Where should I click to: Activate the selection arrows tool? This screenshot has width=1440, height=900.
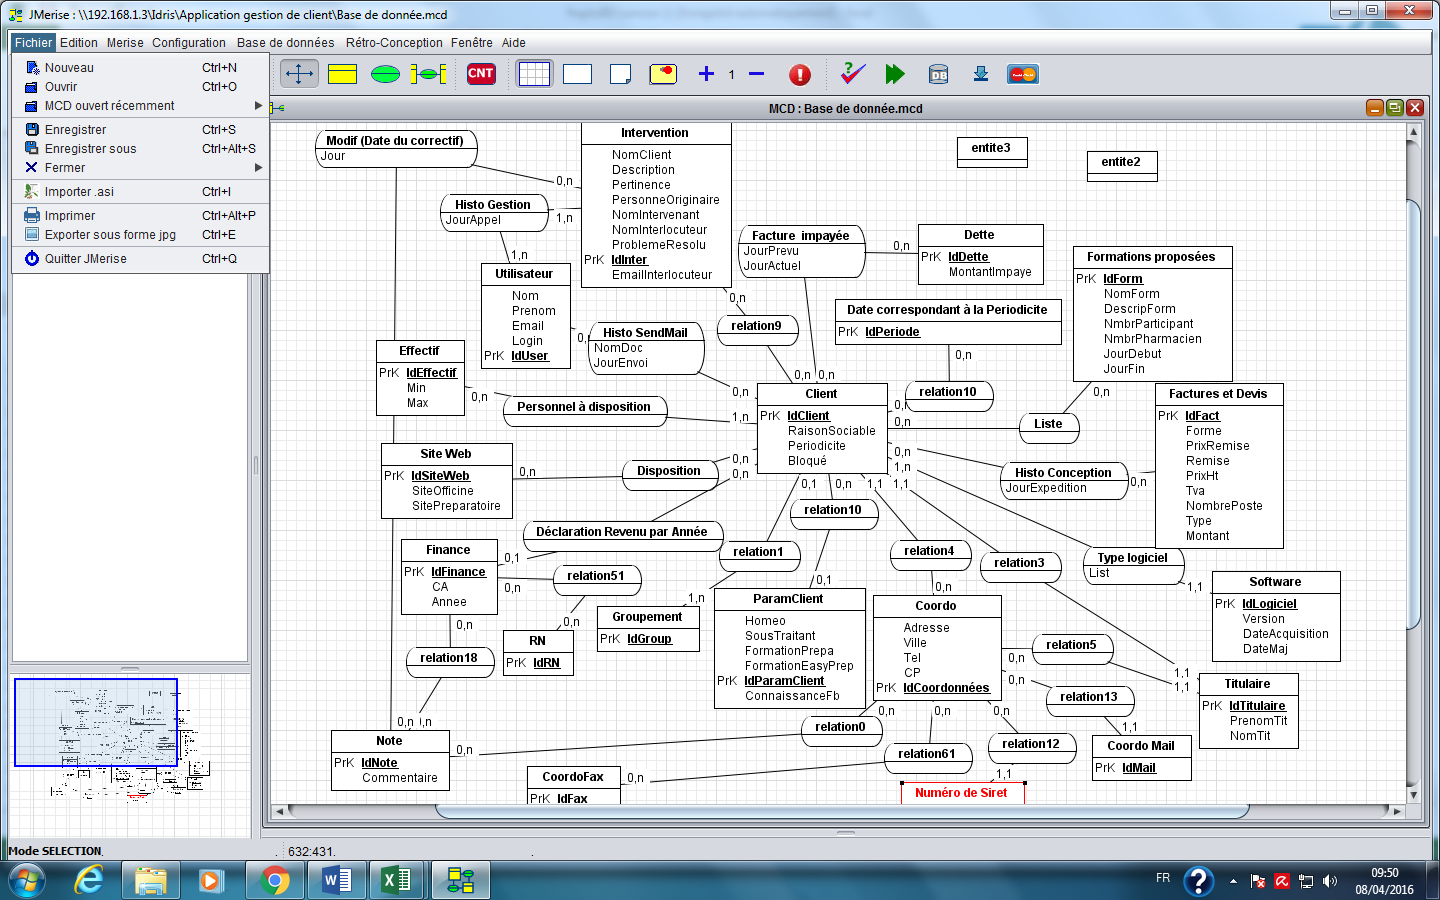click(x=299, y=73)
